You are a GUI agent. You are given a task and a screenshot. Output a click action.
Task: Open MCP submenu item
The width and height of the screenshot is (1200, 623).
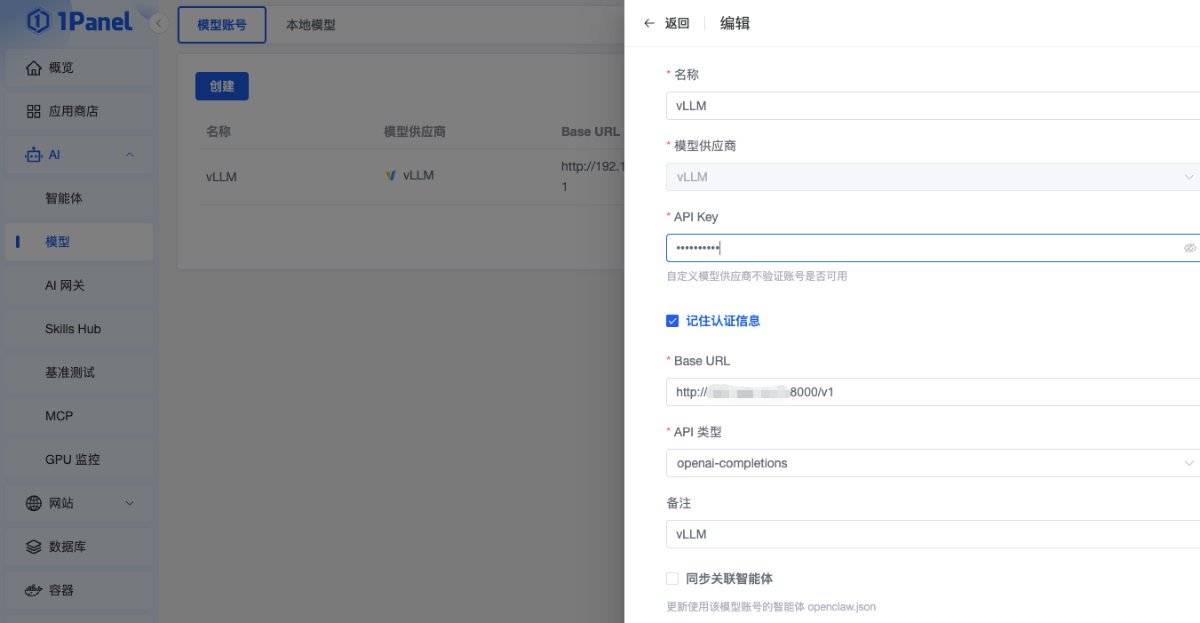click(79, 416)
